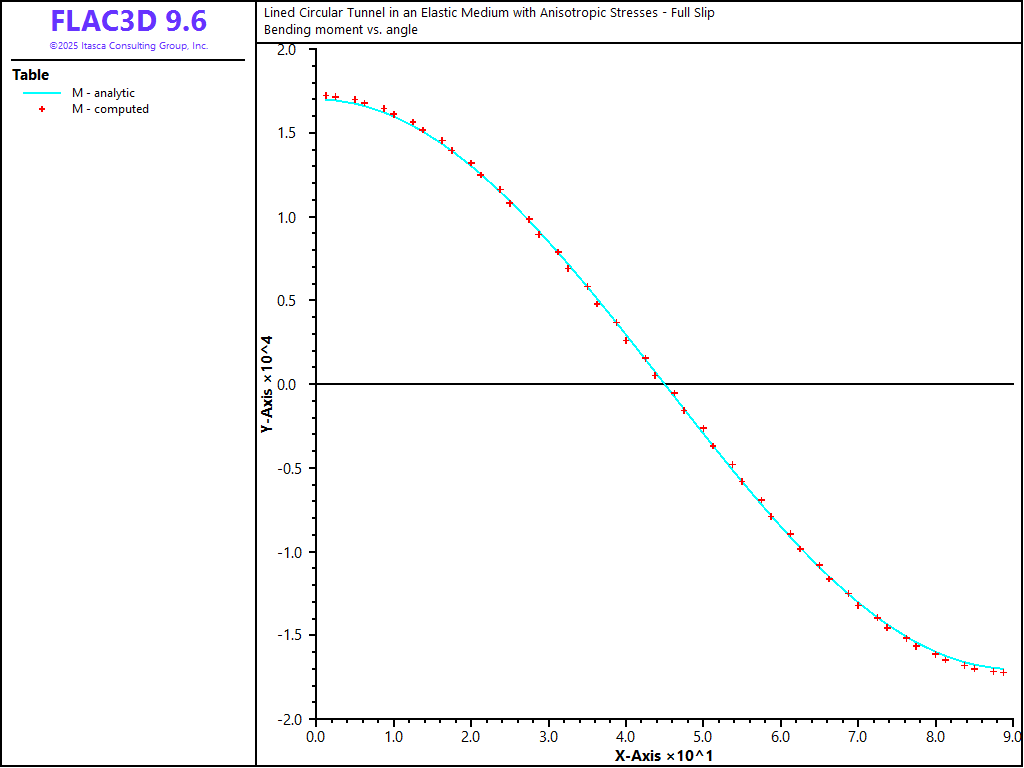Click the FLAC3D 9.6 logo text
1024x768 pixels.
coord(128,22)
